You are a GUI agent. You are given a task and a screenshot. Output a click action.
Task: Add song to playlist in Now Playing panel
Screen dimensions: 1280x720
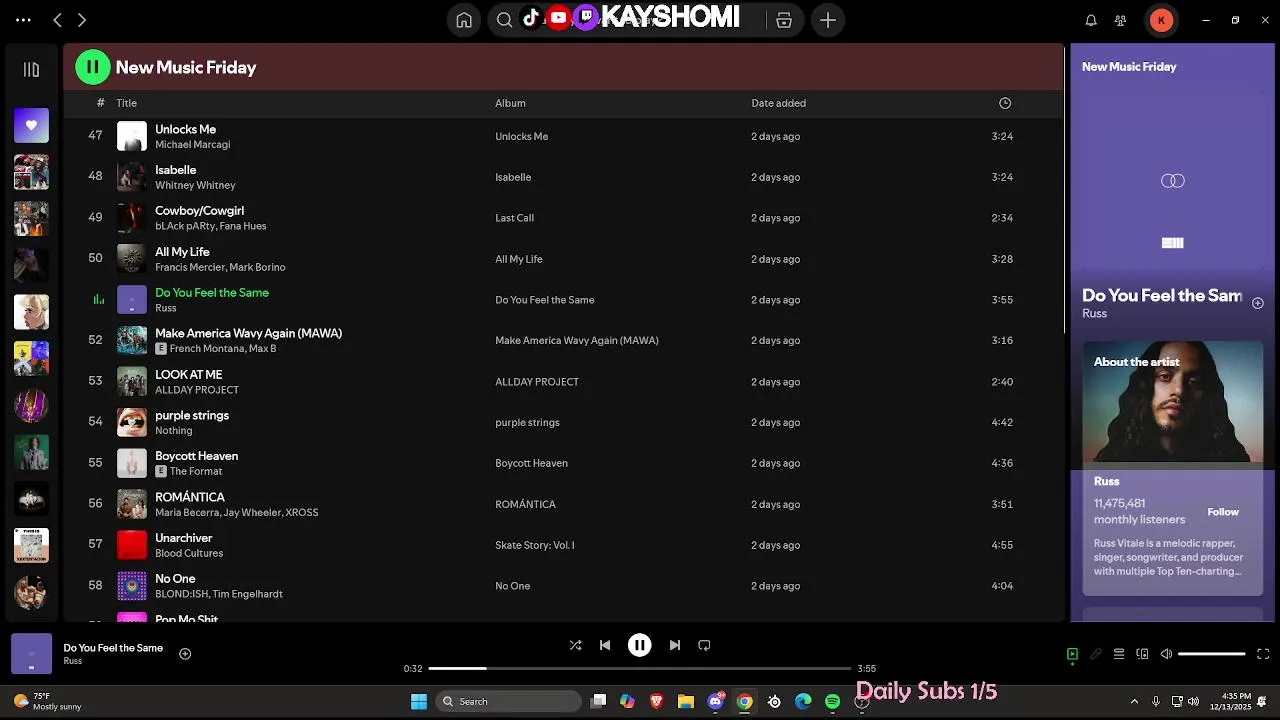(1258, 303)
